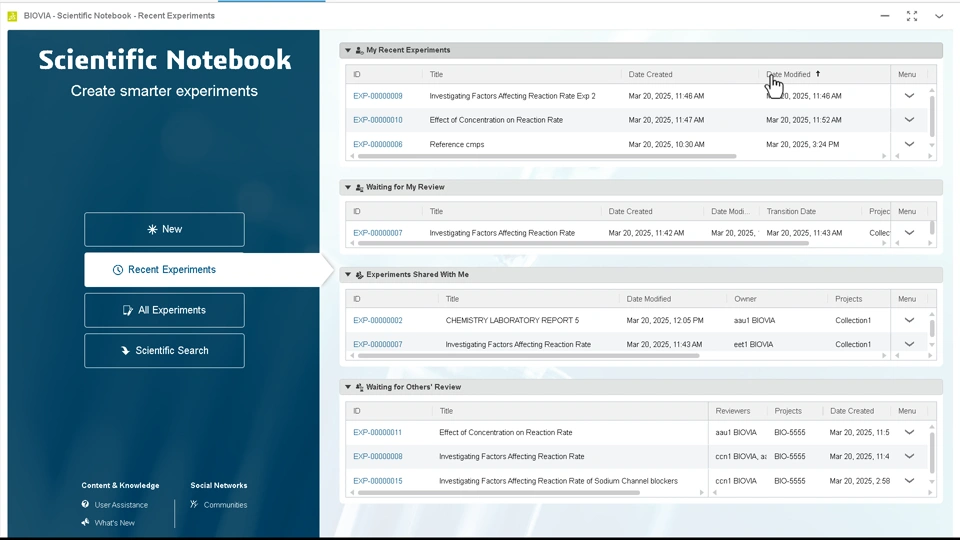The width and height of the screenshot is (960, 540).
Task: Open All Experiments
Action: (x=164, y=310)
